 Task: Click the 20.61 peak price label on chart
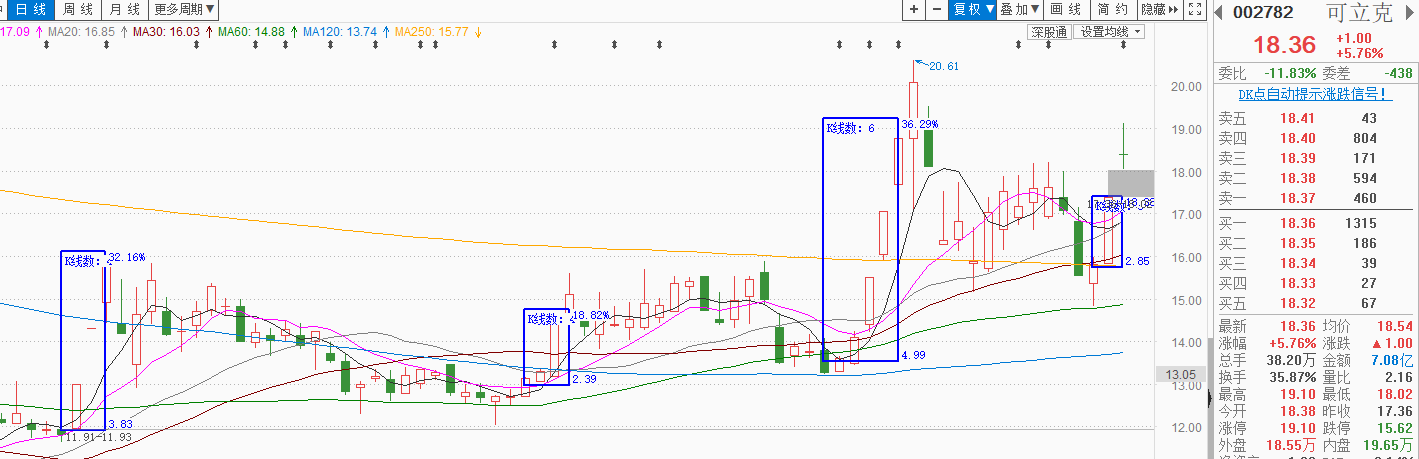944,66
